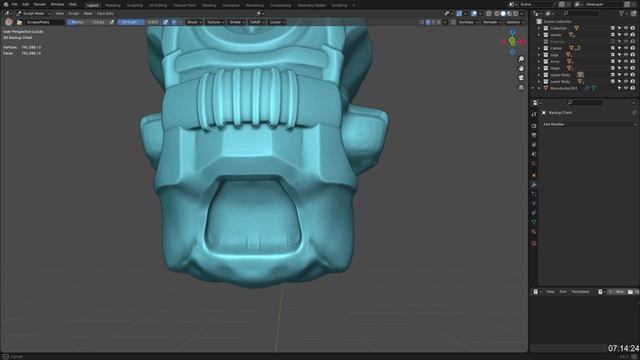Open the viewport View menu
Image resolution: width=640 pixels, height=360 pixels.
coord(59,13)
